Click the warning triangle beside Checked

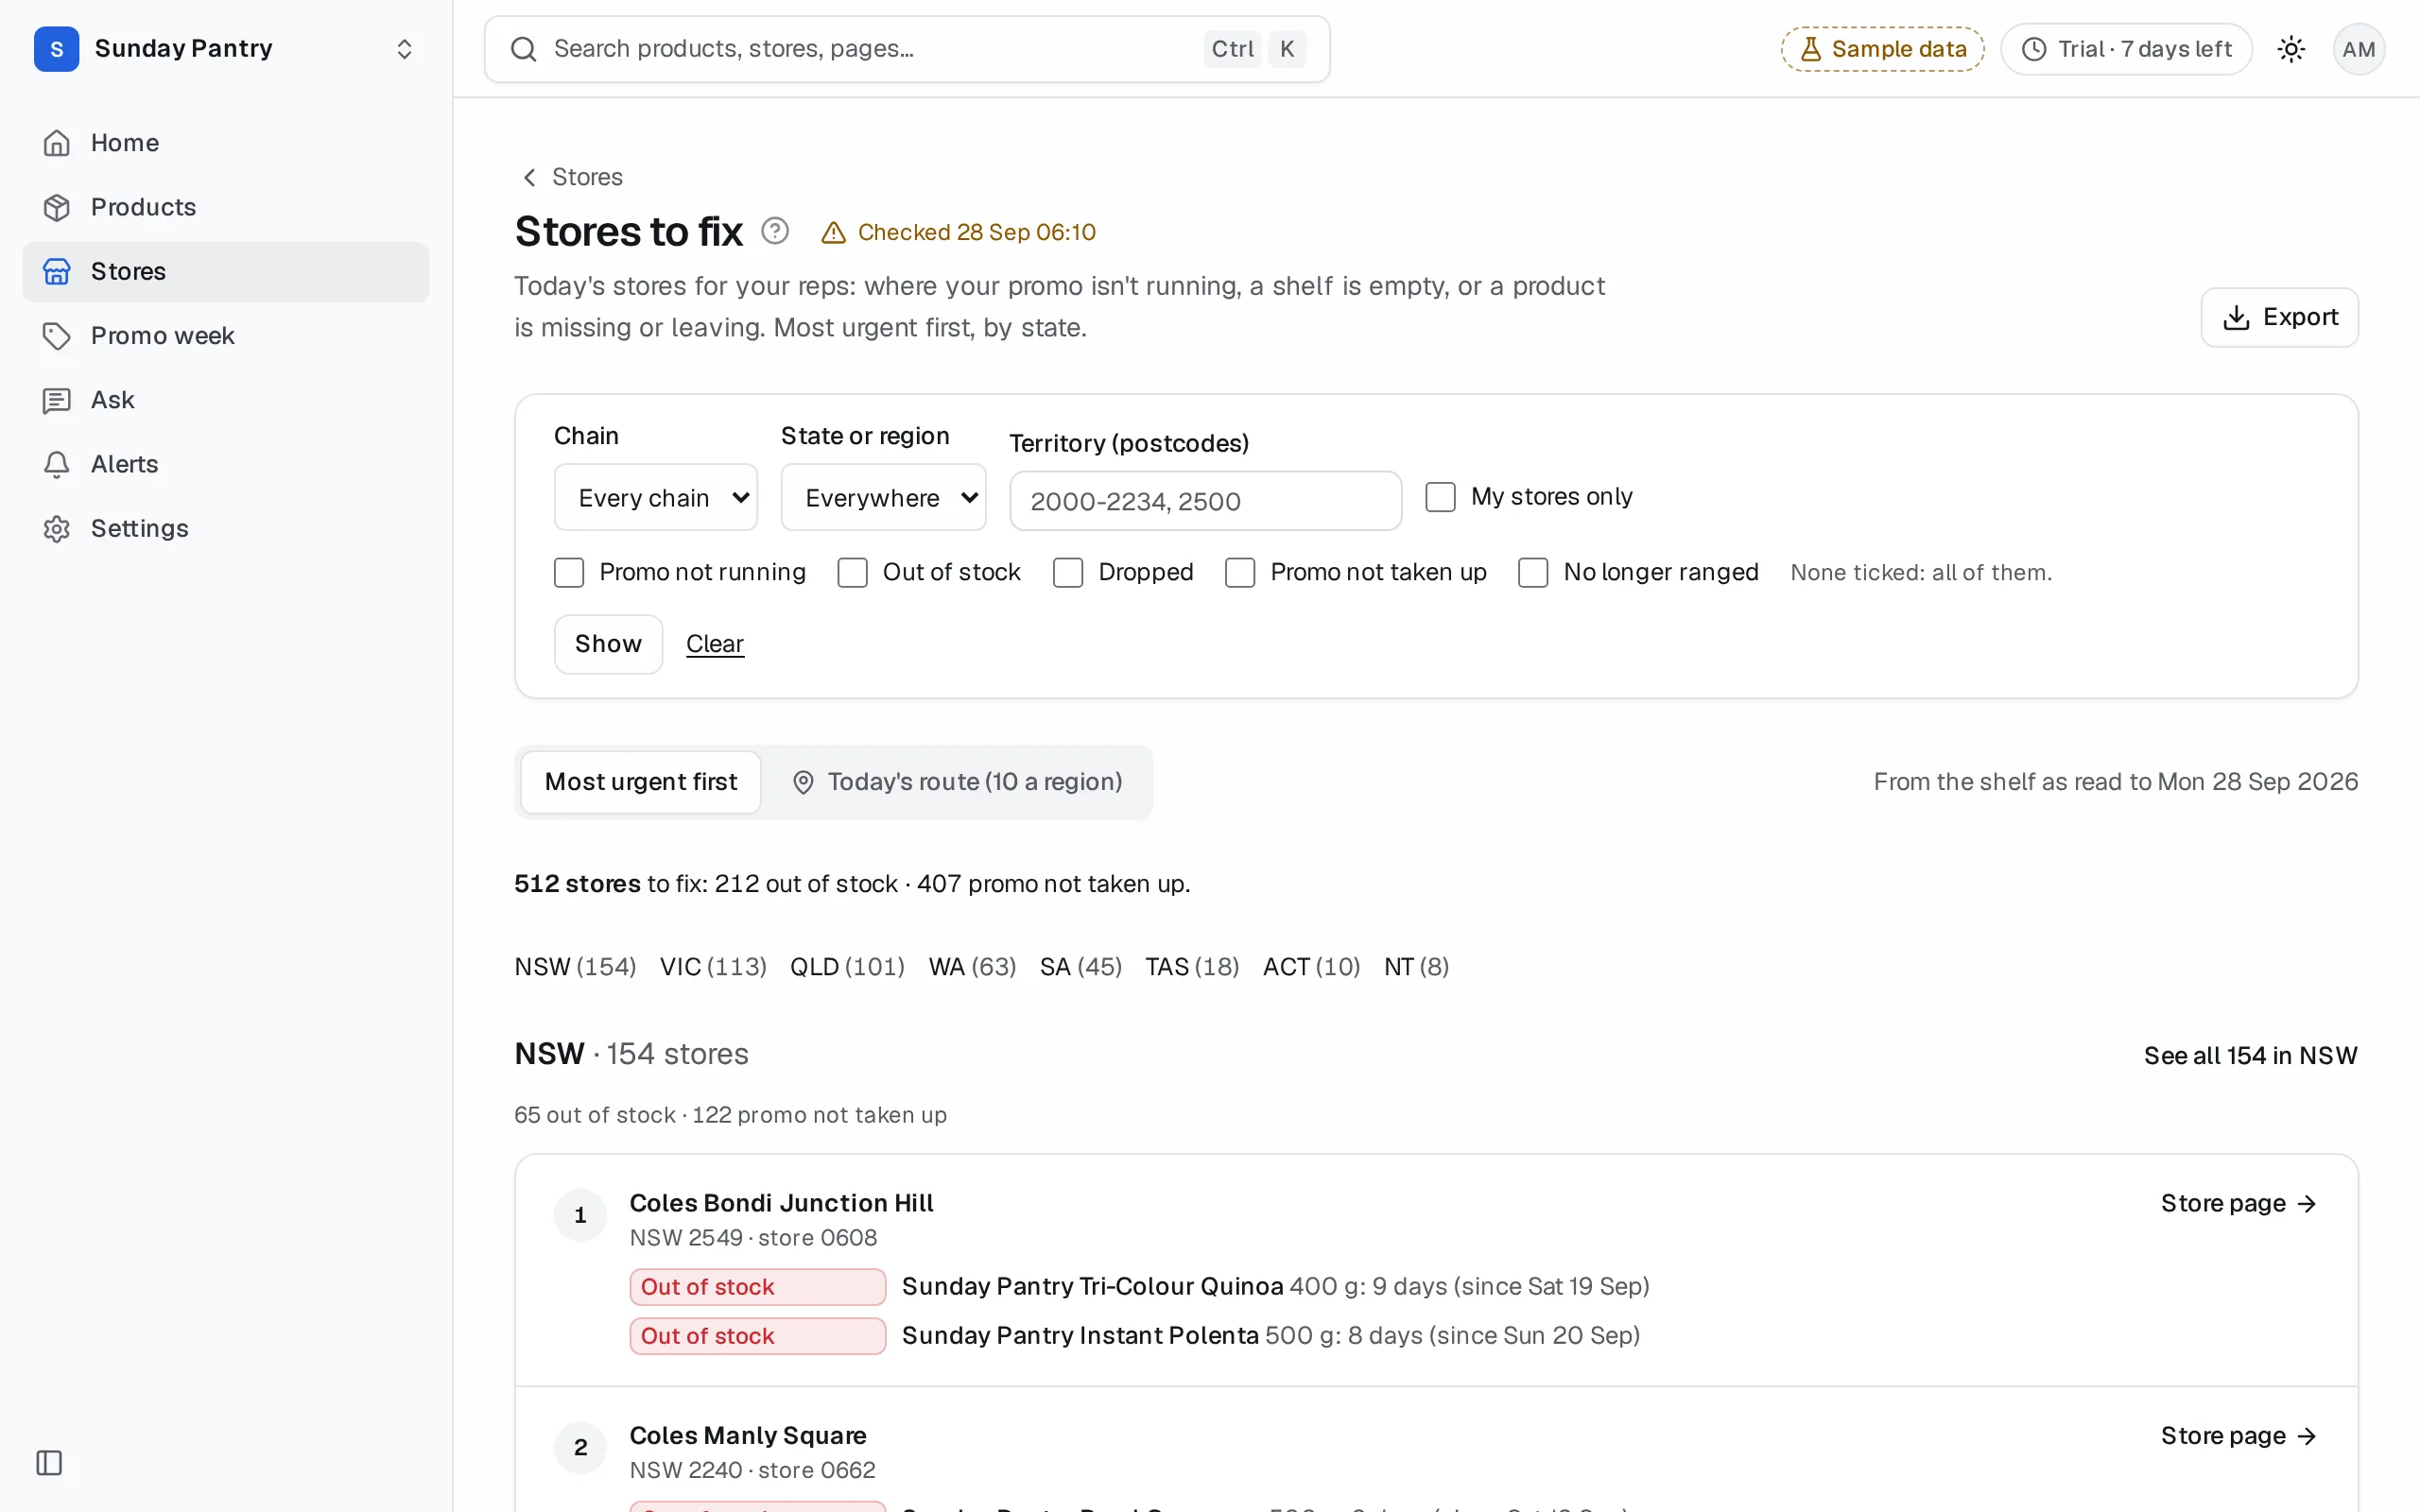tap(833, 233)
